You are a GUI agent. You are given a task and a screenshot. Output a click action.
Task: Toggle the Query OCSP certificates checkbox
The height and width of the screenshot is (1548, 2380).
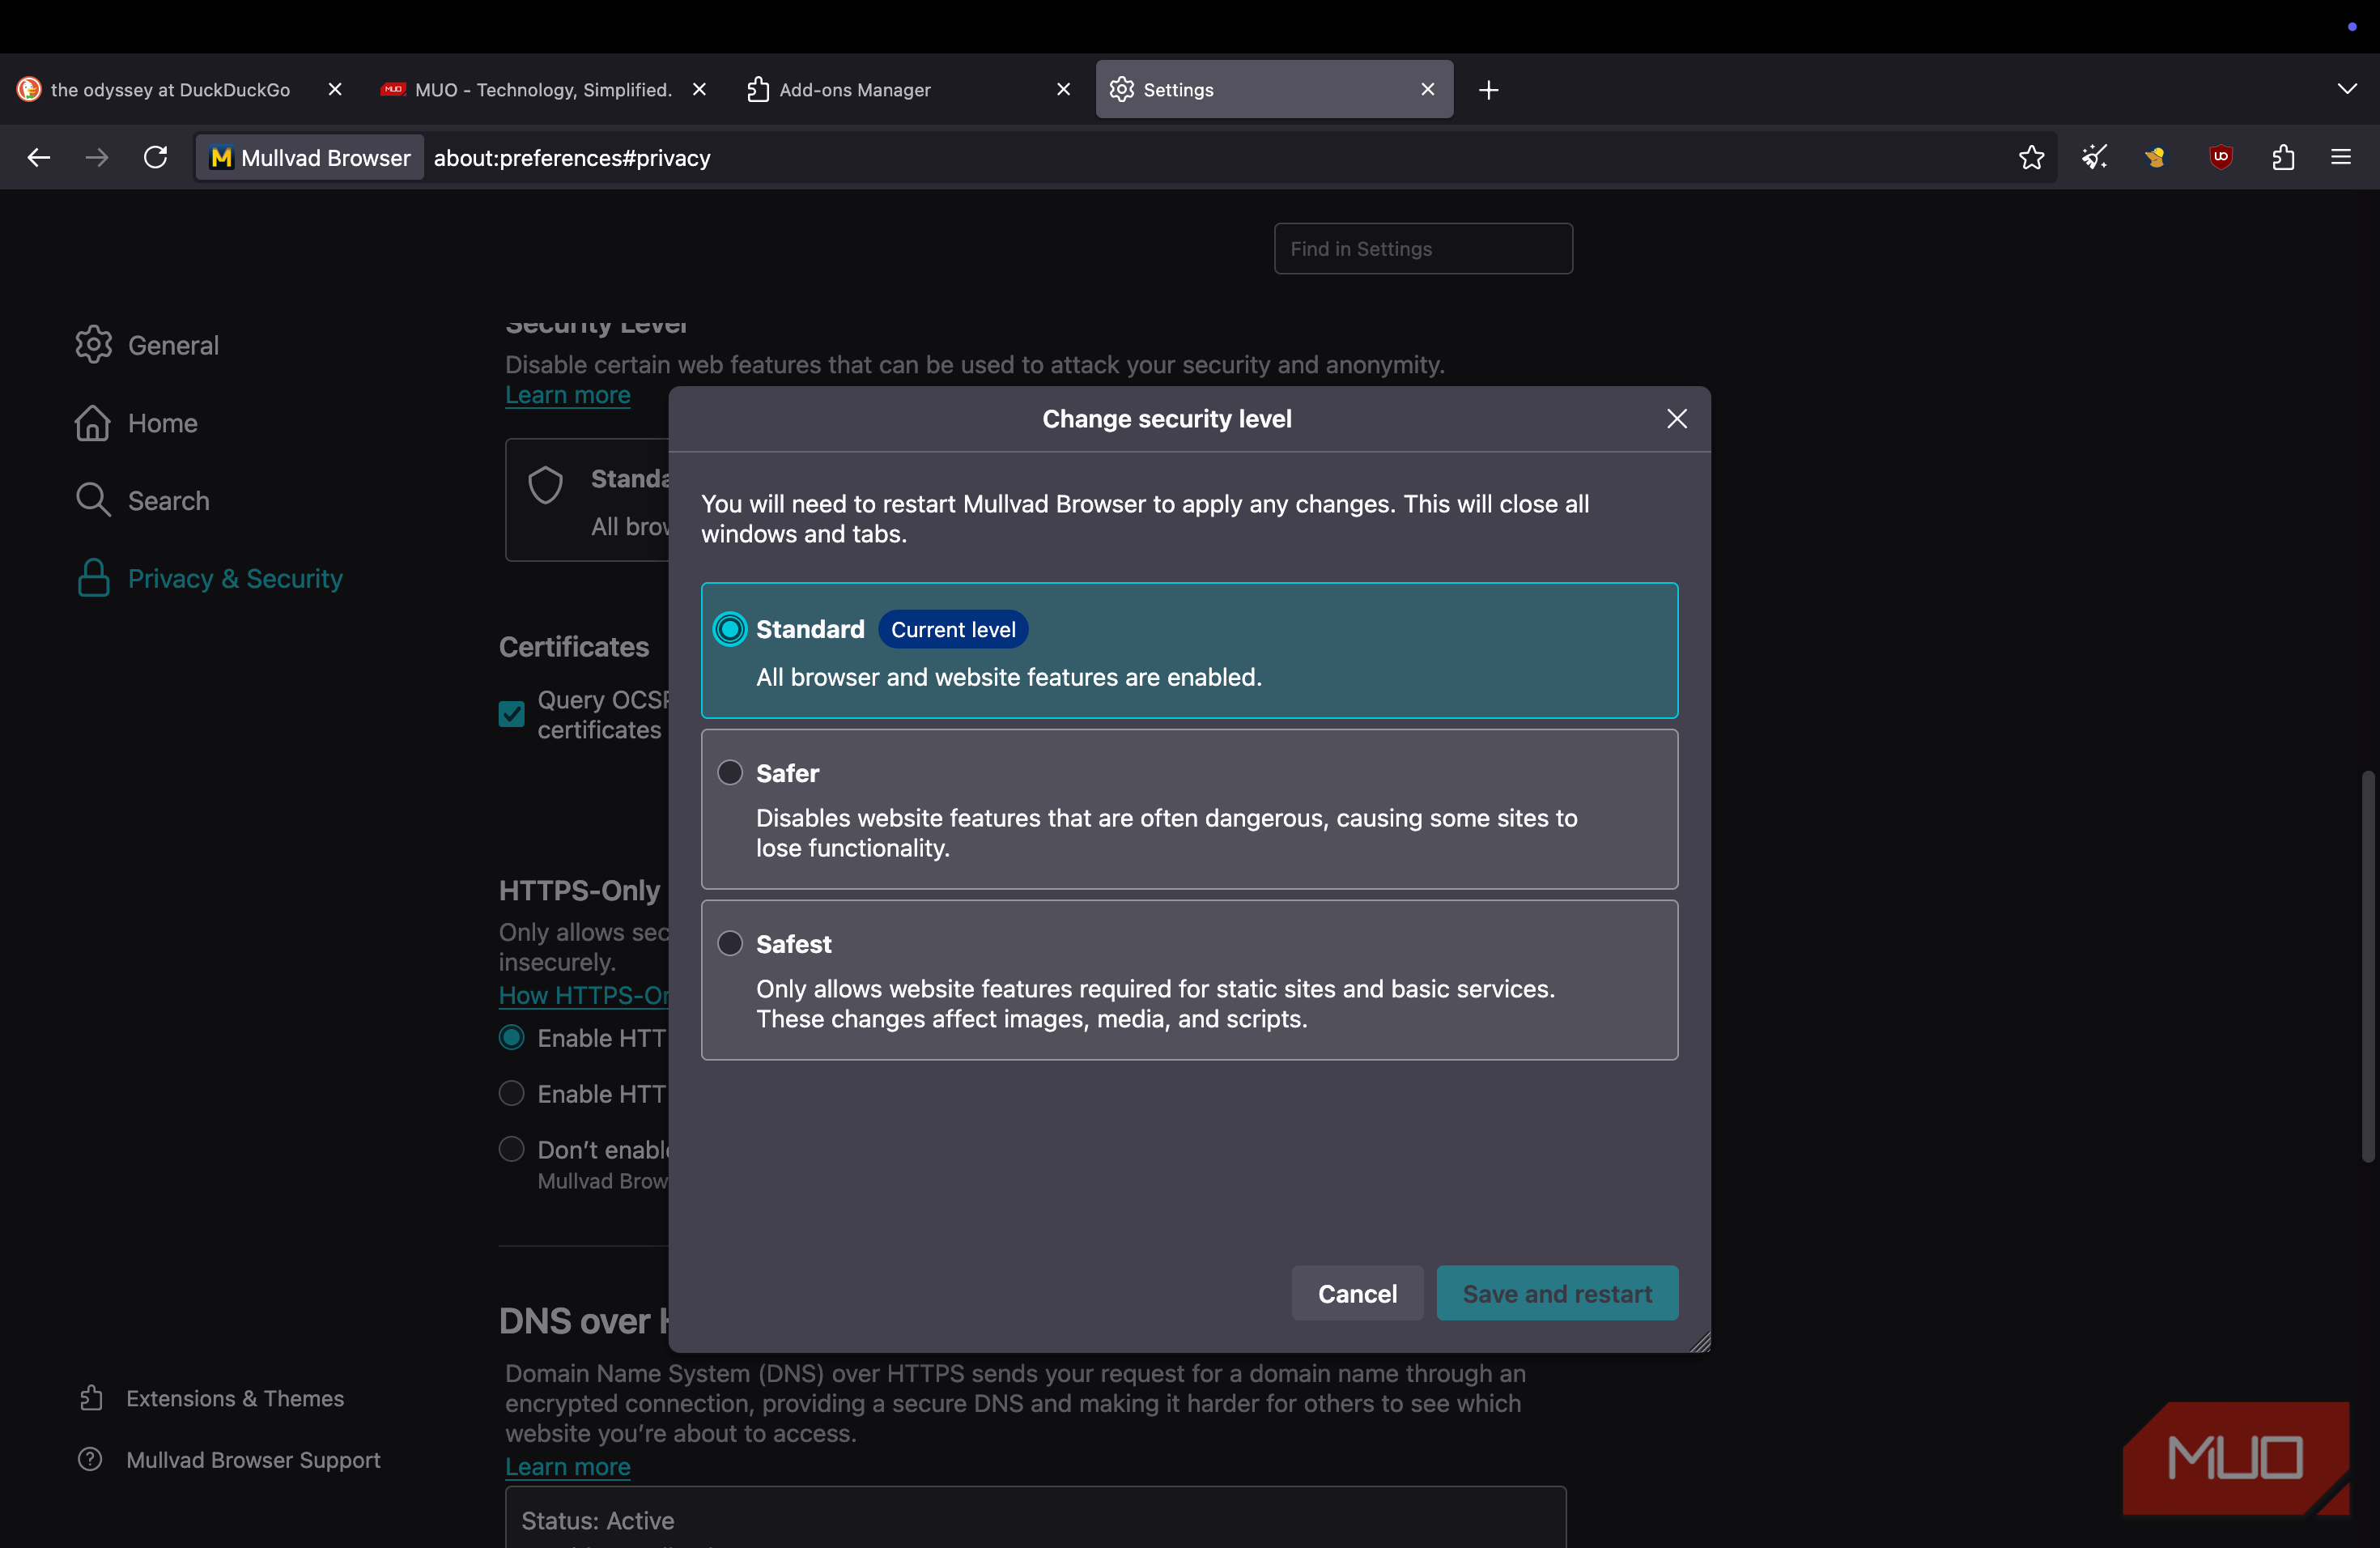click(511, 714)
